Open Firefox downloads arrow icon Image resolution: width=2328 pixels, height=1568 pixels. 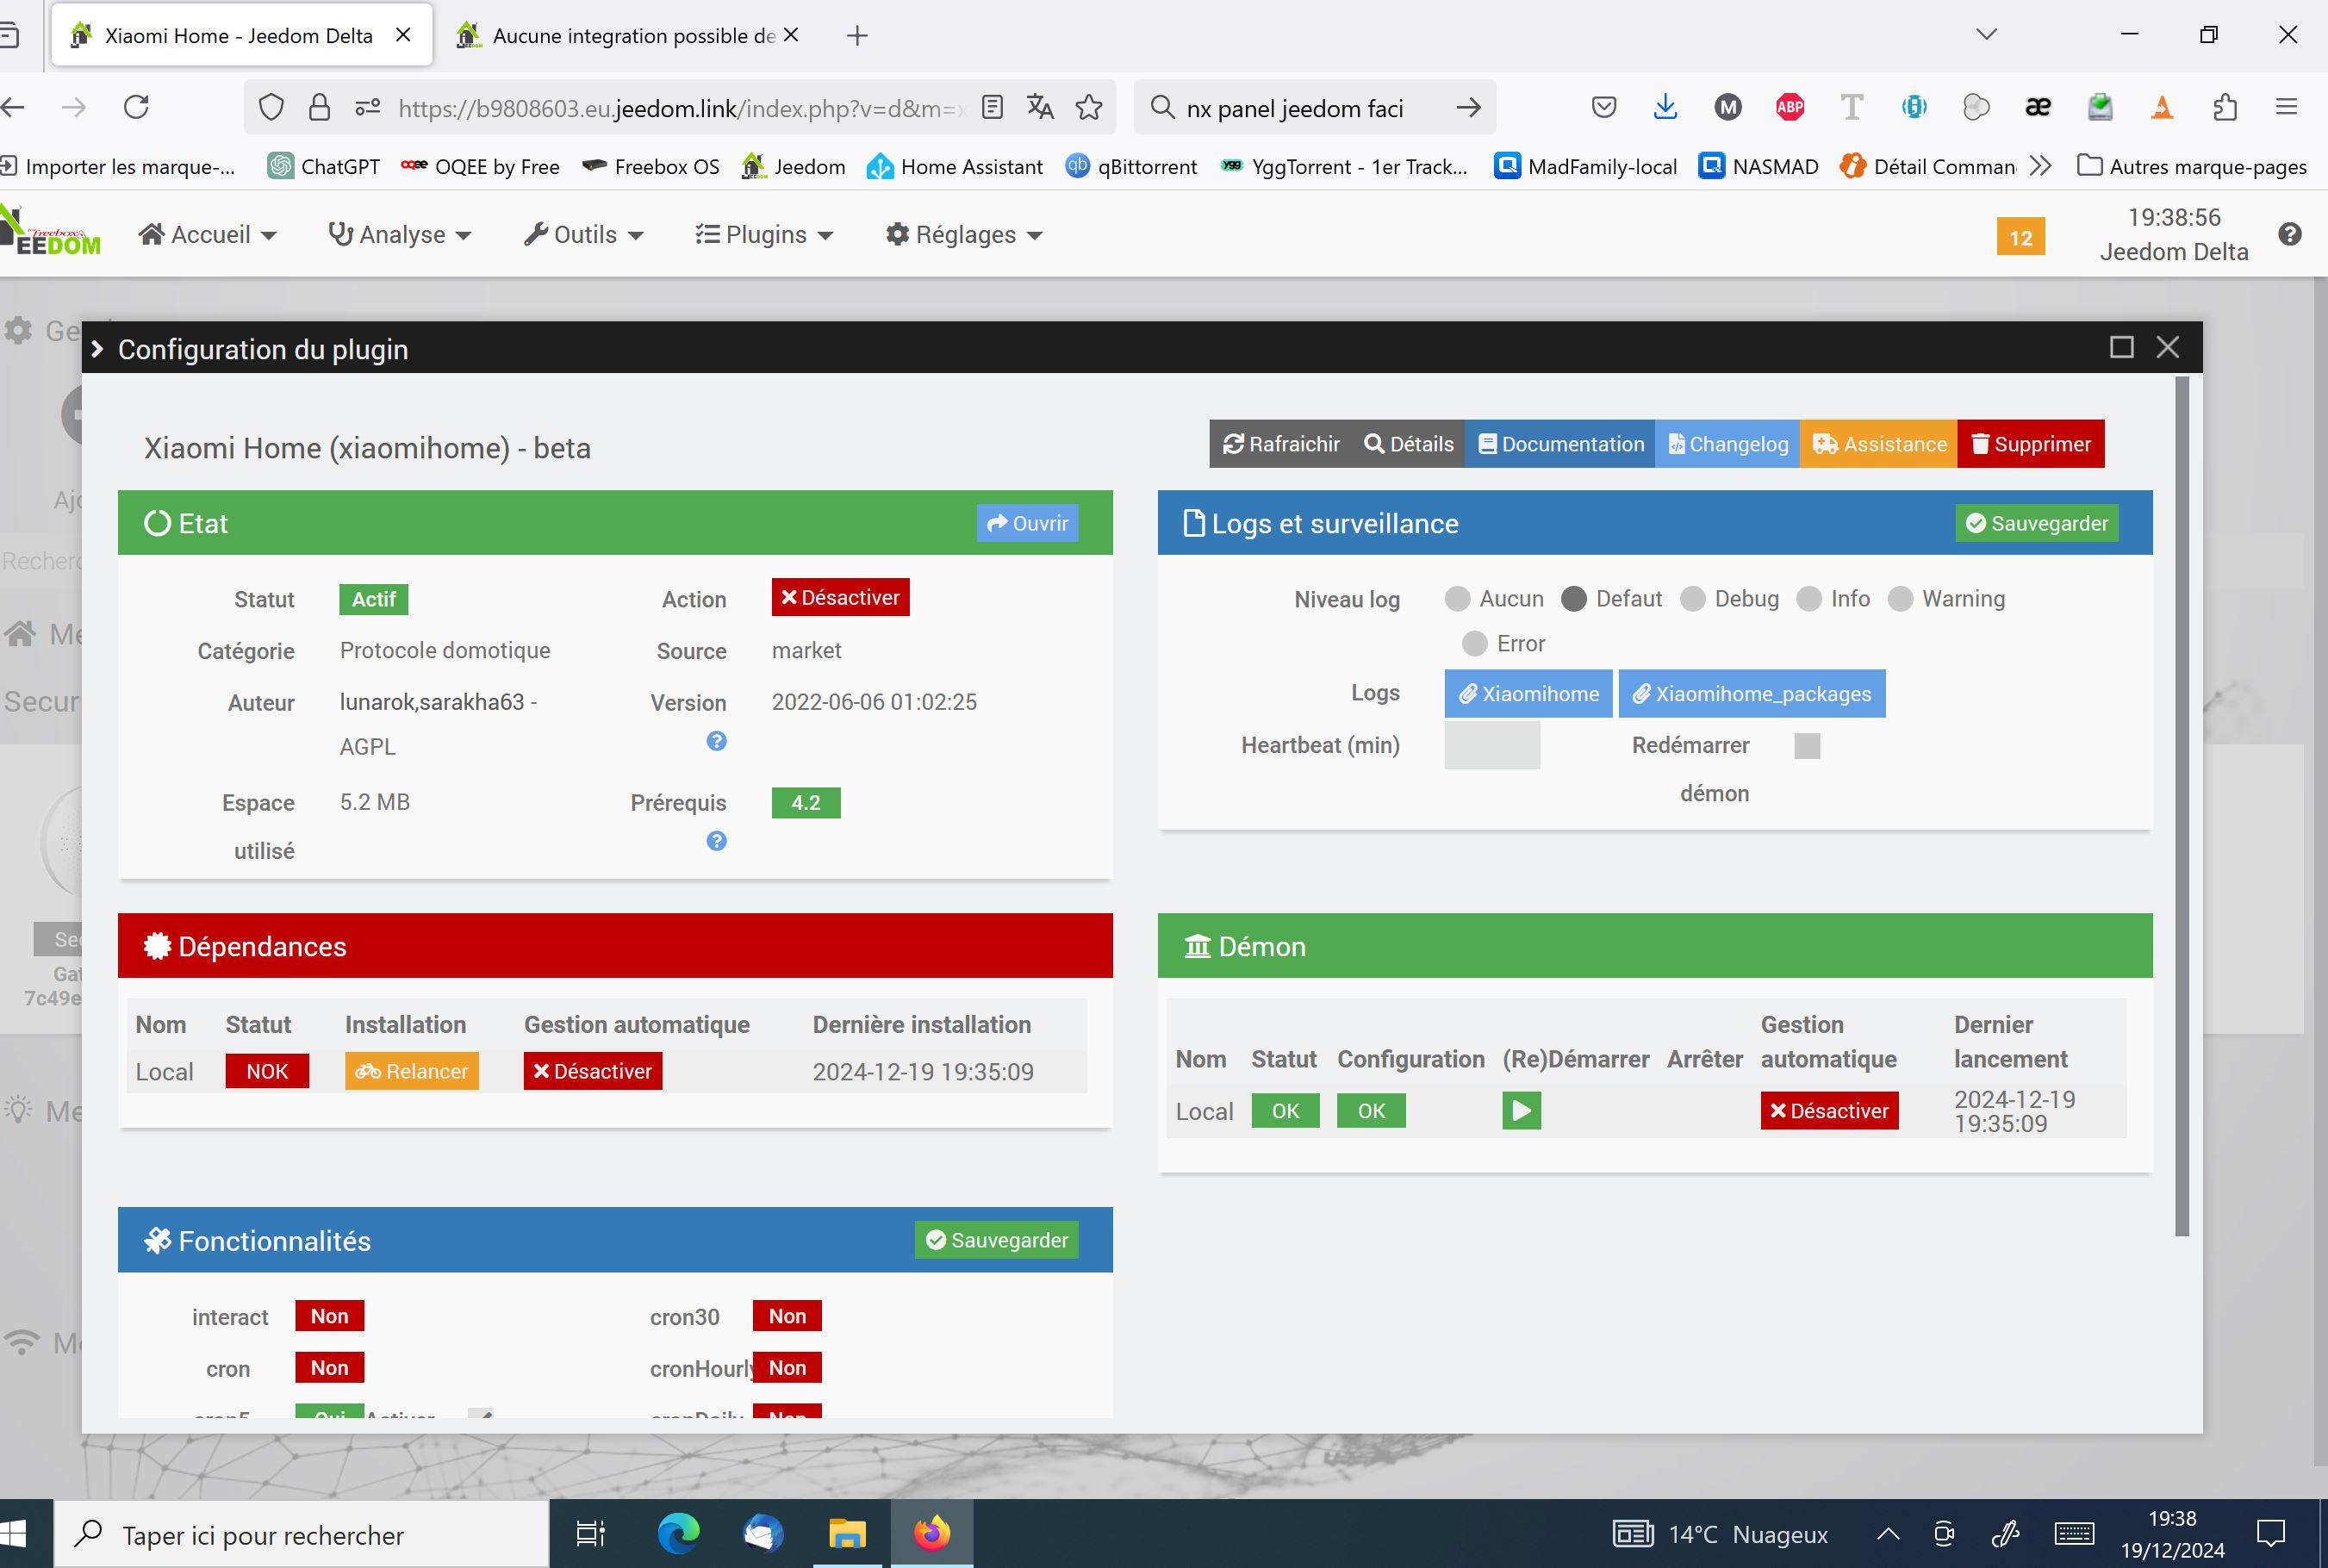1665,107
